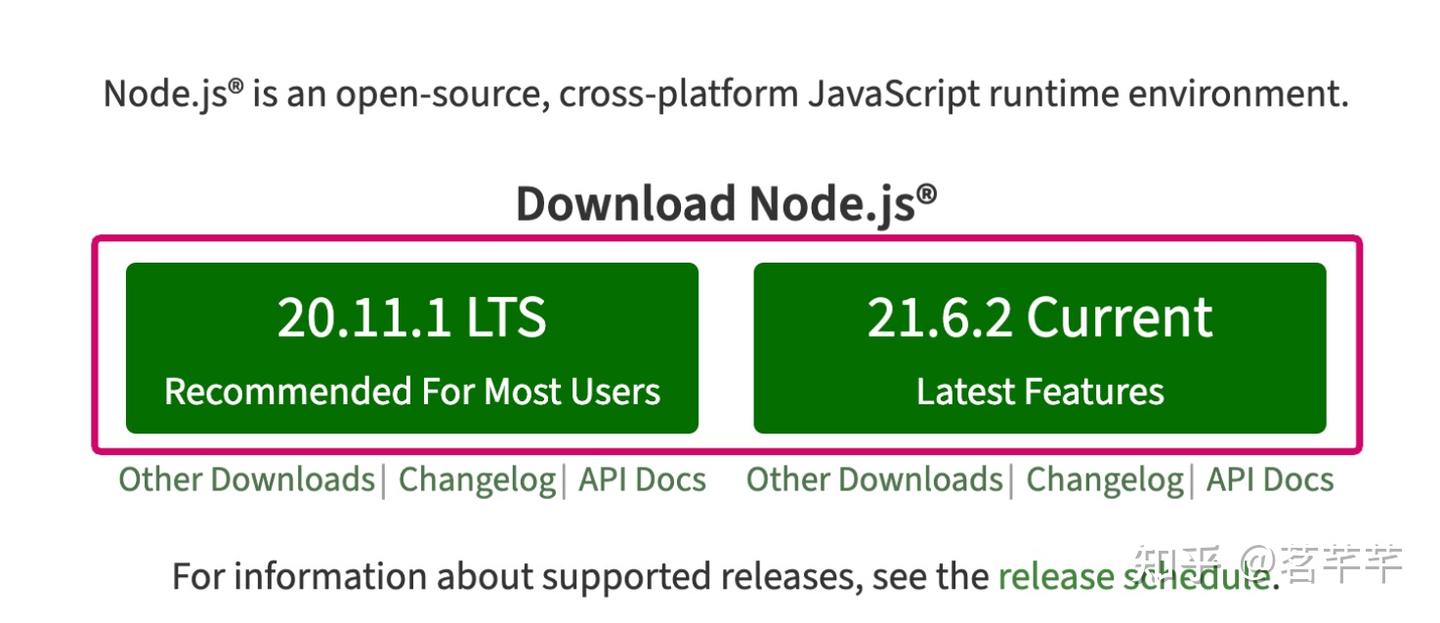View the Changelog for 21.6.2 Current
This screenshot has height=623, width=1440.
click(x=1104, y=480)
